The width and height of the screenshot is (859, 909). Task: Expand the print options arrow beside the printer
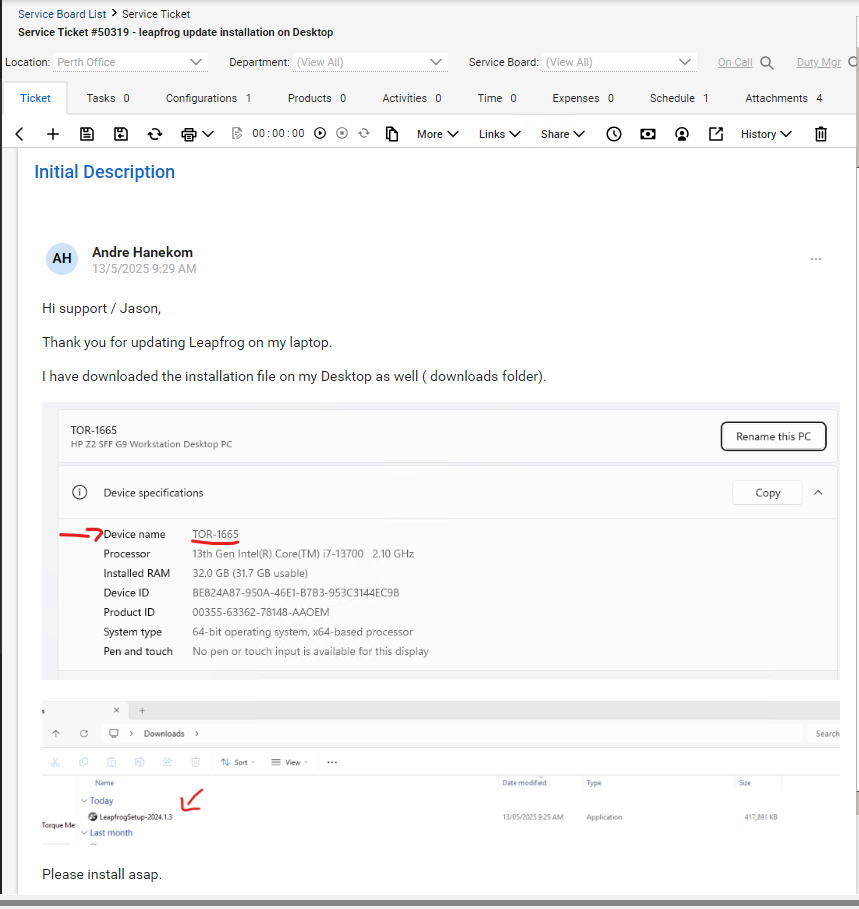tap(208, 134)
